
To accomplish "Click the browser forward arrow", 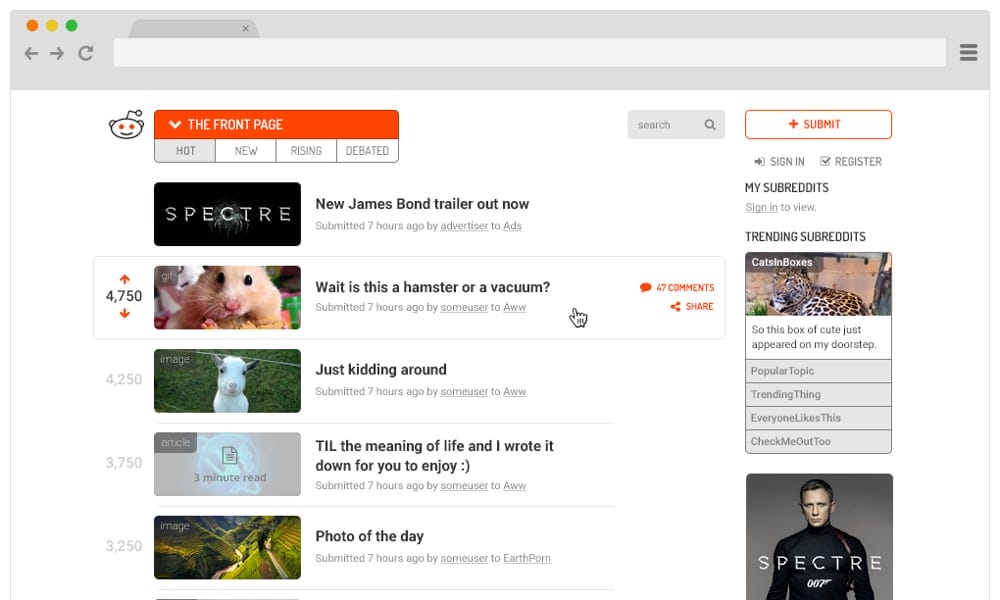I will 58,53.
